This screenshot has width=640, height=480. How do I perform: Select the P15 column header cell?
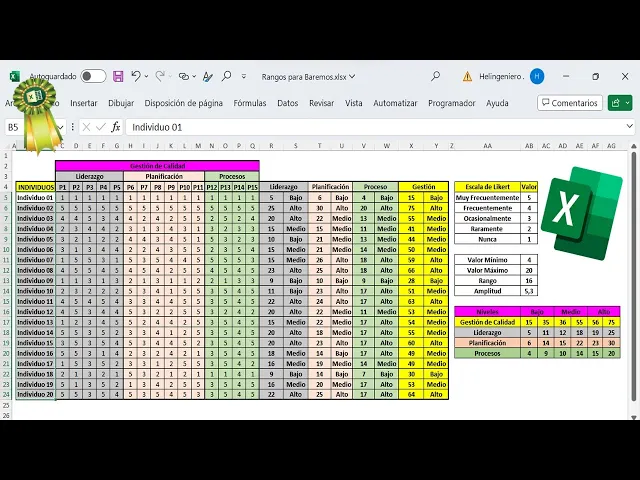[253, 187]
